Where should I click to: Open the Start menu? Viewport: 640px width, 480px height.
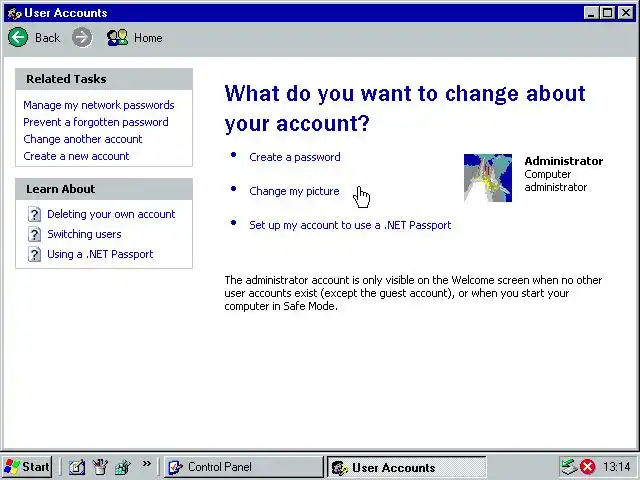point(27,467)
